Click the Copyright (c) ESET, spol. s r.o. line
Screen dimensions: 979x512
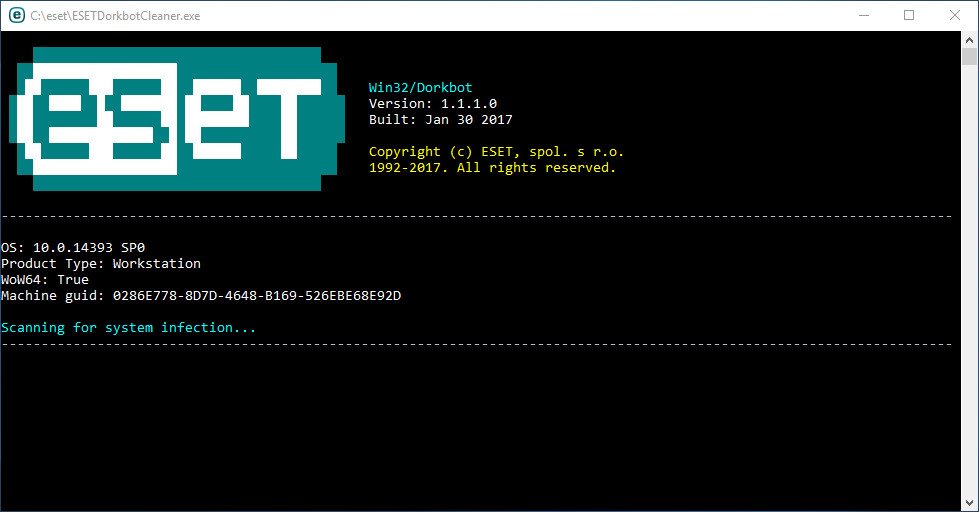point(496,152)
